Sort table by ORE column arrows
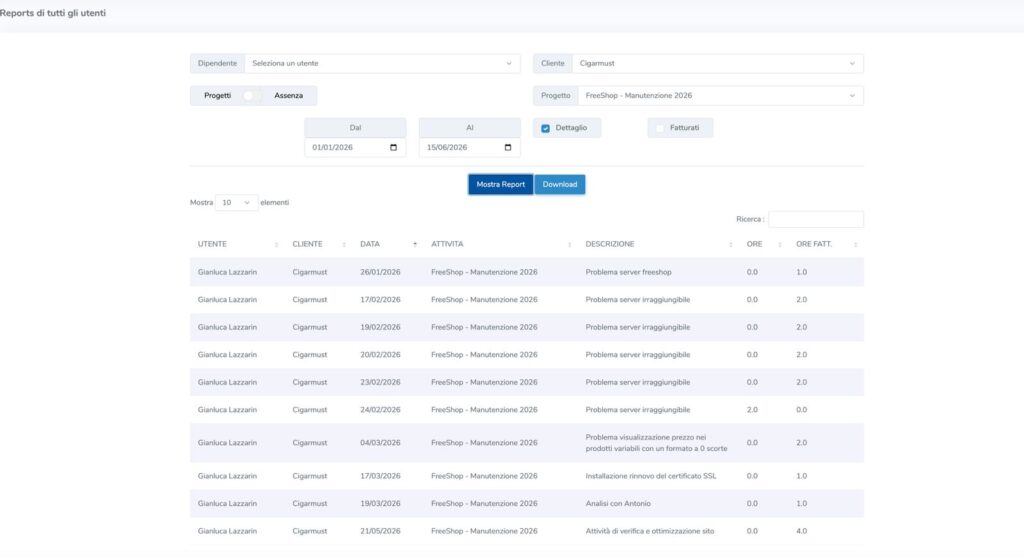This screenshot has height=557, width=1024. (x=779, y=244)
